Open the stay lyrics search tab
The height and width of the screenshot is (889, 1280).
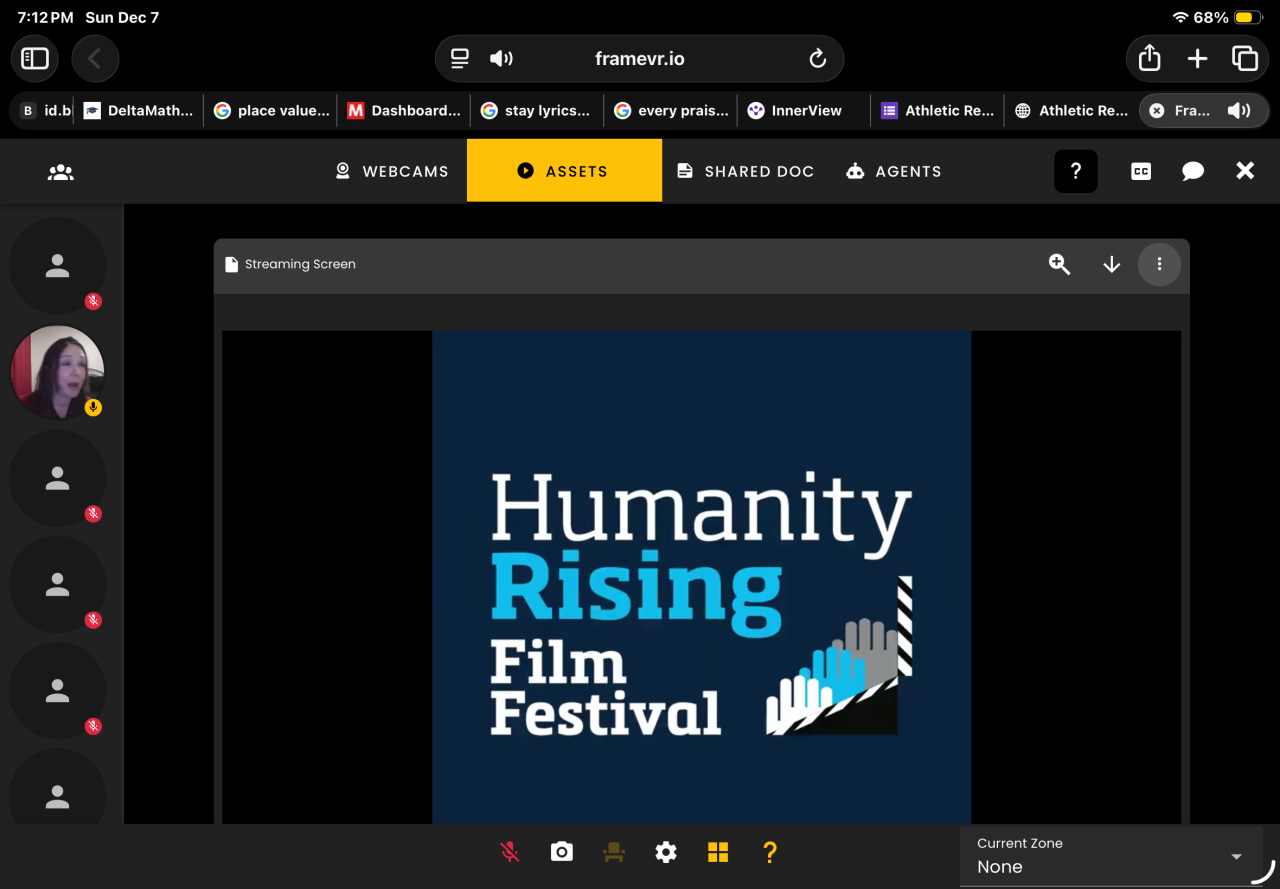pos(539,111)
